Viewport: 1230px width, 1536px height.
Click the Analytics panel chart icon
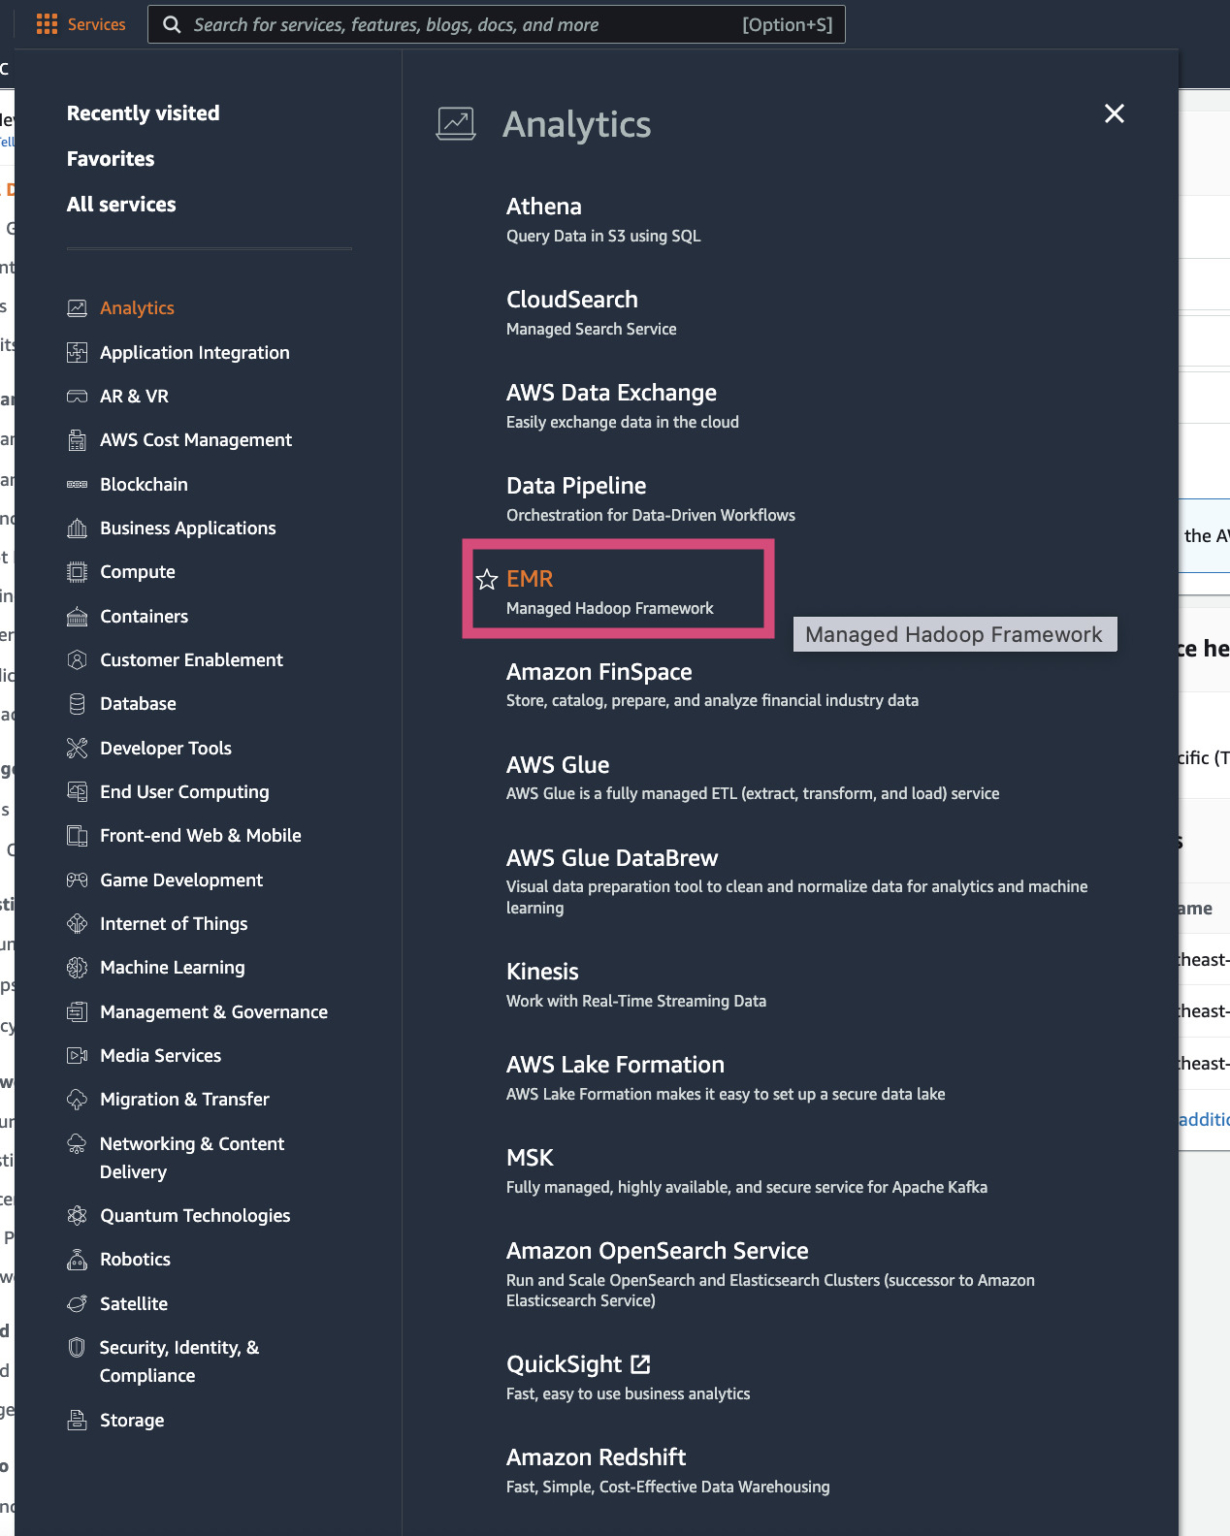coord(456,122)
